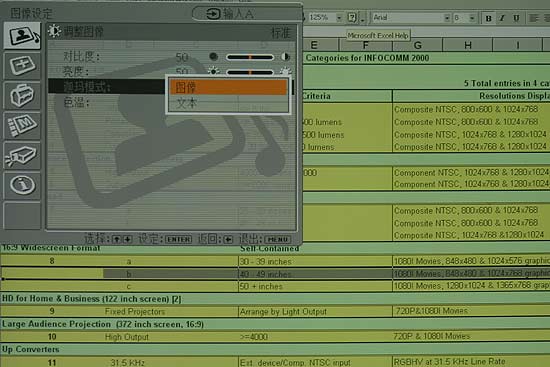Select the display position settings icon

pyautogui.click(x=22, y=66)
